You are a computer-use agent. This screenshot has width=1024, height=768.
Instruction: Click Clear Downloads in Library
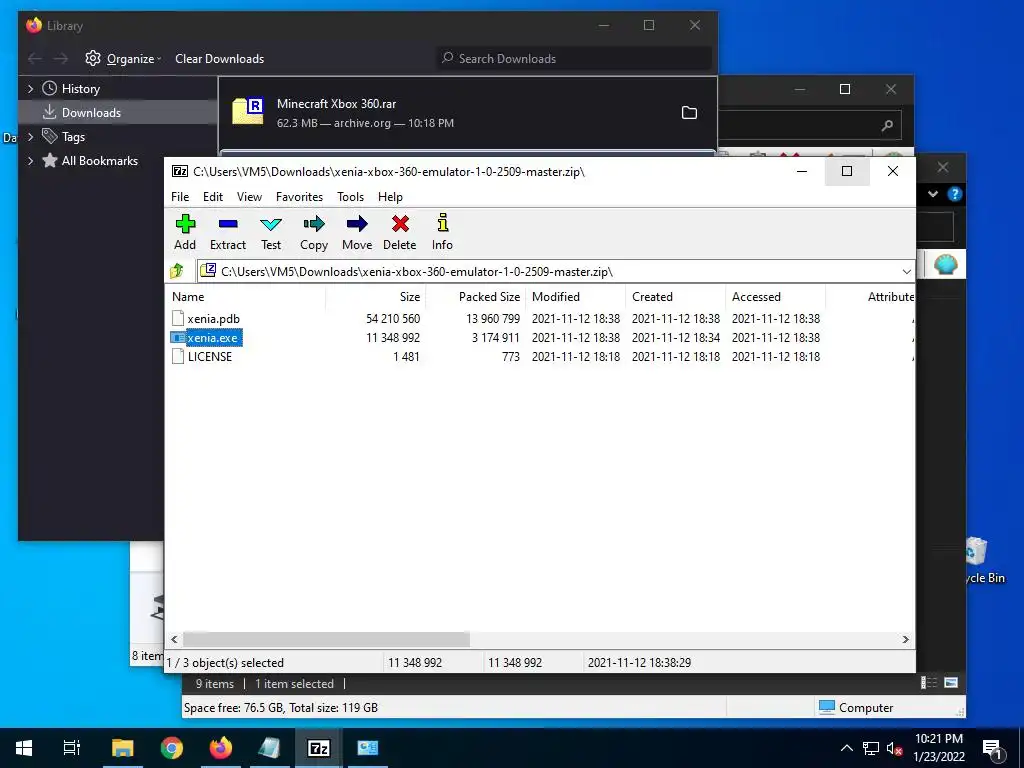[219, 59]
